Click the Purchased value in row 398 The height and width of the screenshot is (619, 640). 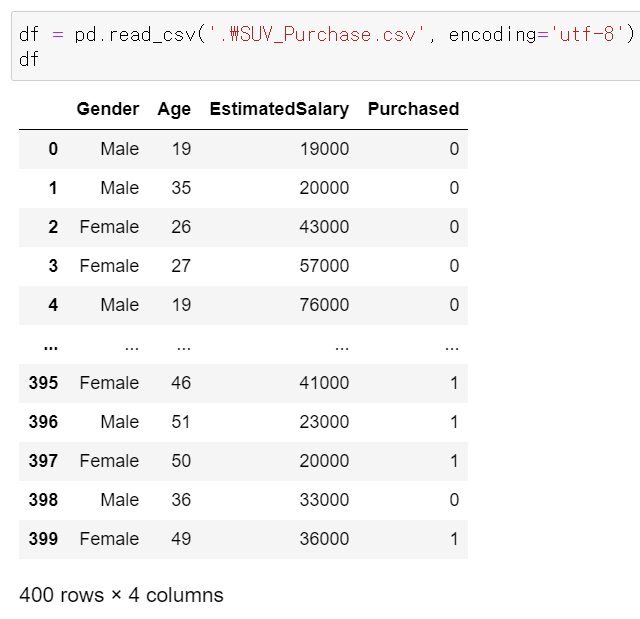(454, 500)
